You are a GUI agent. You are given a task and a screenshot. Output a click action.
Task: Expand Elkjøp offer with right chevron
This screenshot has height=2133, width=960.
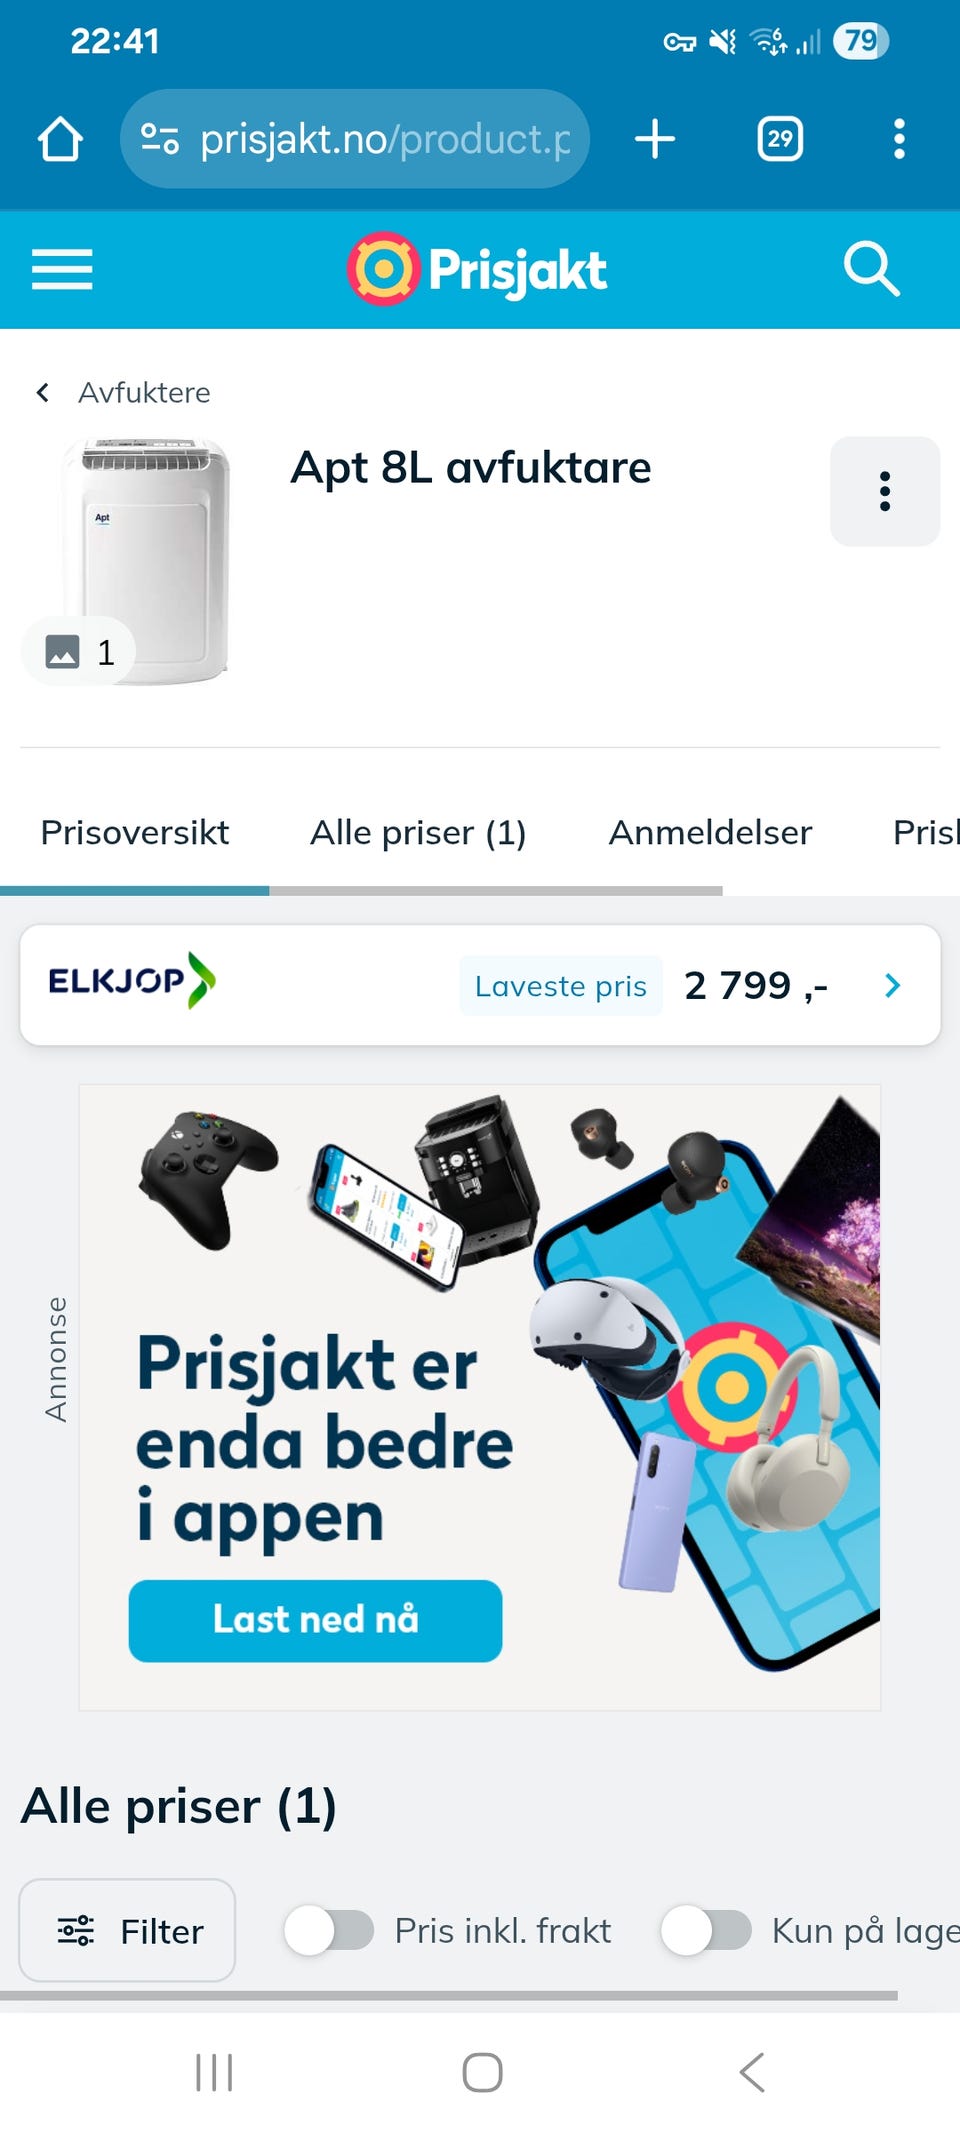pos(893,986)
